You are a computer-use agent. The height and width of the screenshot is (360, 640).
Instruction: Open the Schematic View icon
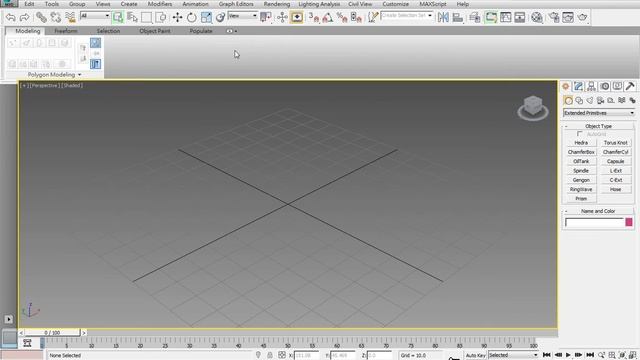(520, 17)
